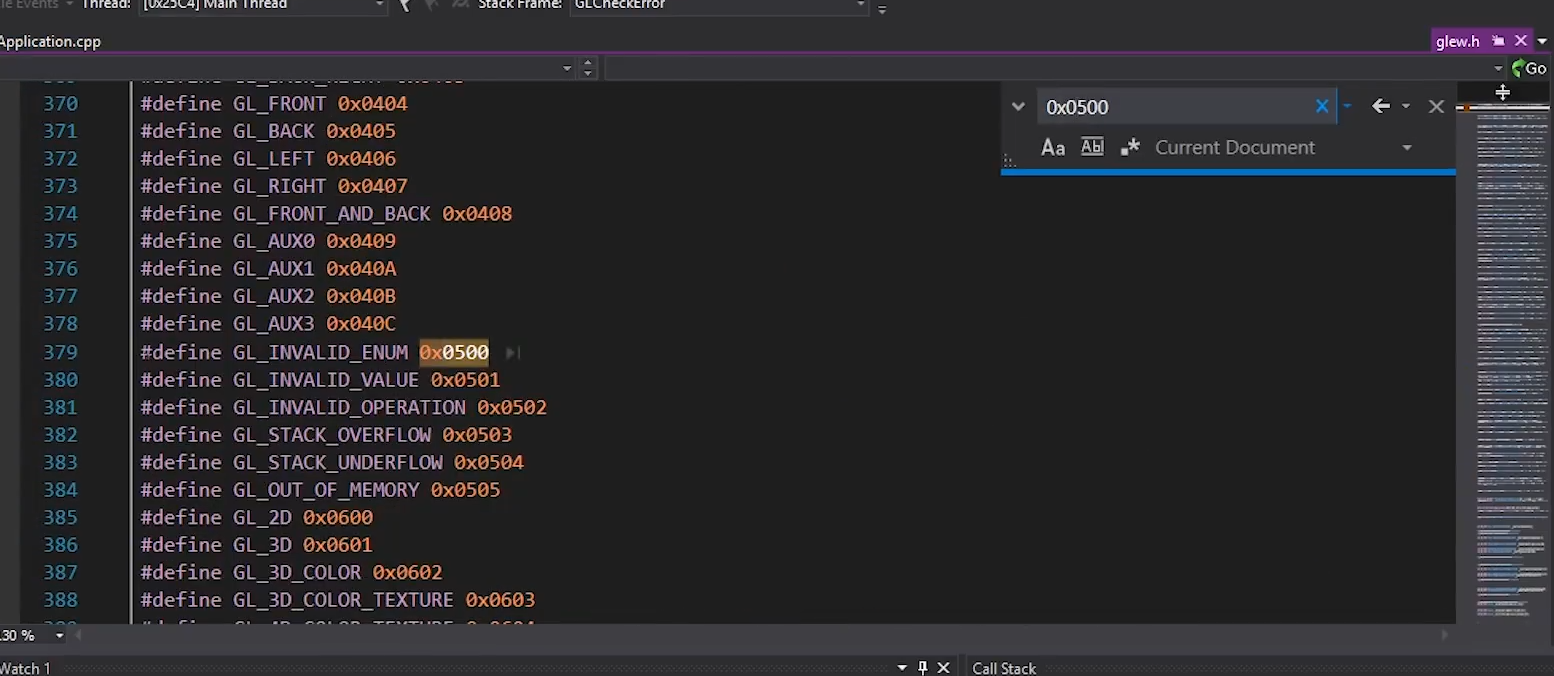
Task: Click GL_3D_COLOR_TEXTURE on line 388
Action: (x=343, y=600)
